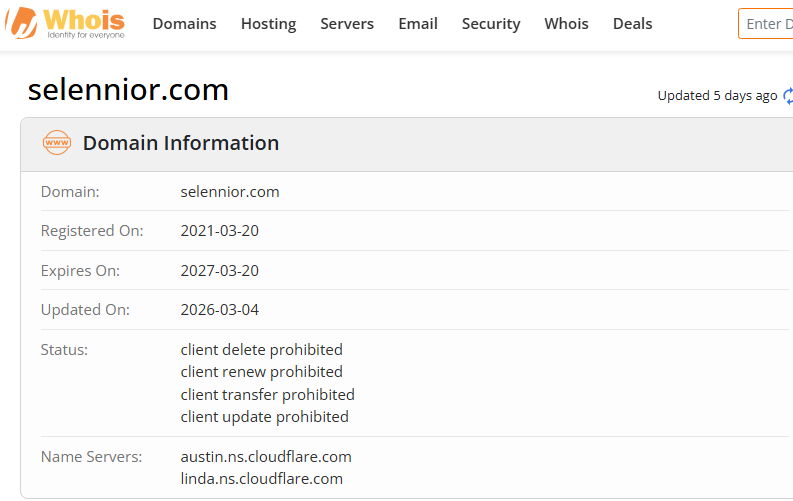Select the Security menu item

click(x=491, y=24)
